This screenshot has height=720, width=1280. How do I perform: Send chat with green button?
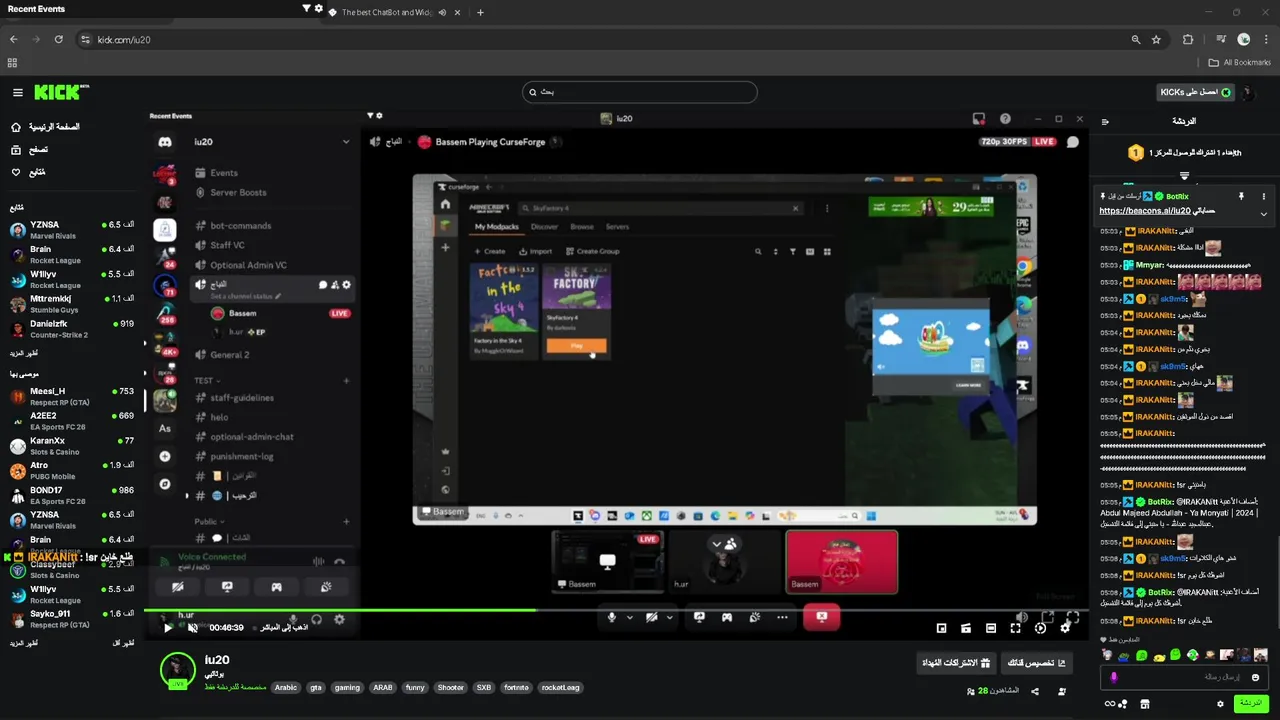click(1251, 703)
